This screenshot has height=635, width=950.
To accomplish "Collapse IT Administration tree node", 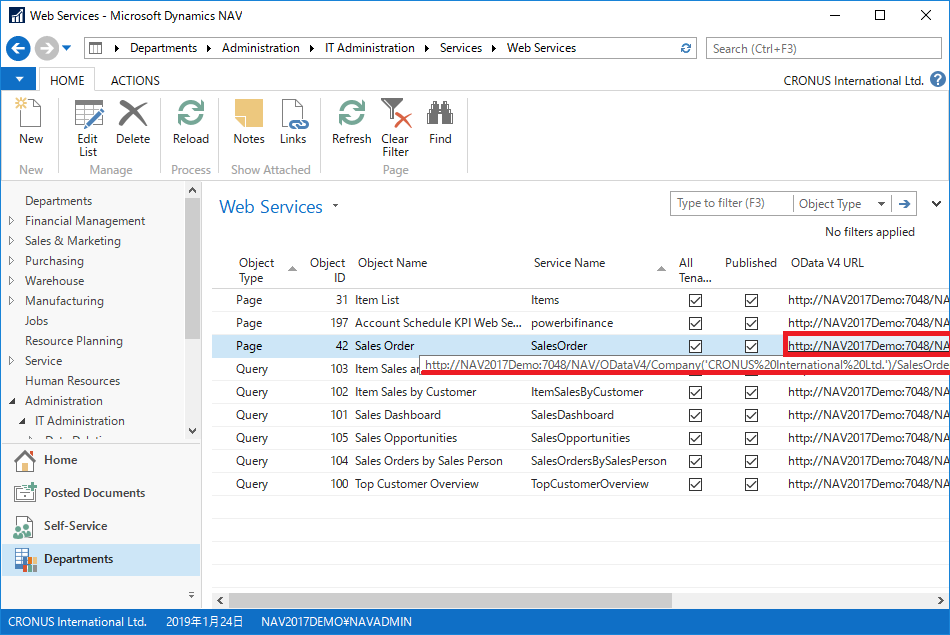I will (x=22, y=421).
